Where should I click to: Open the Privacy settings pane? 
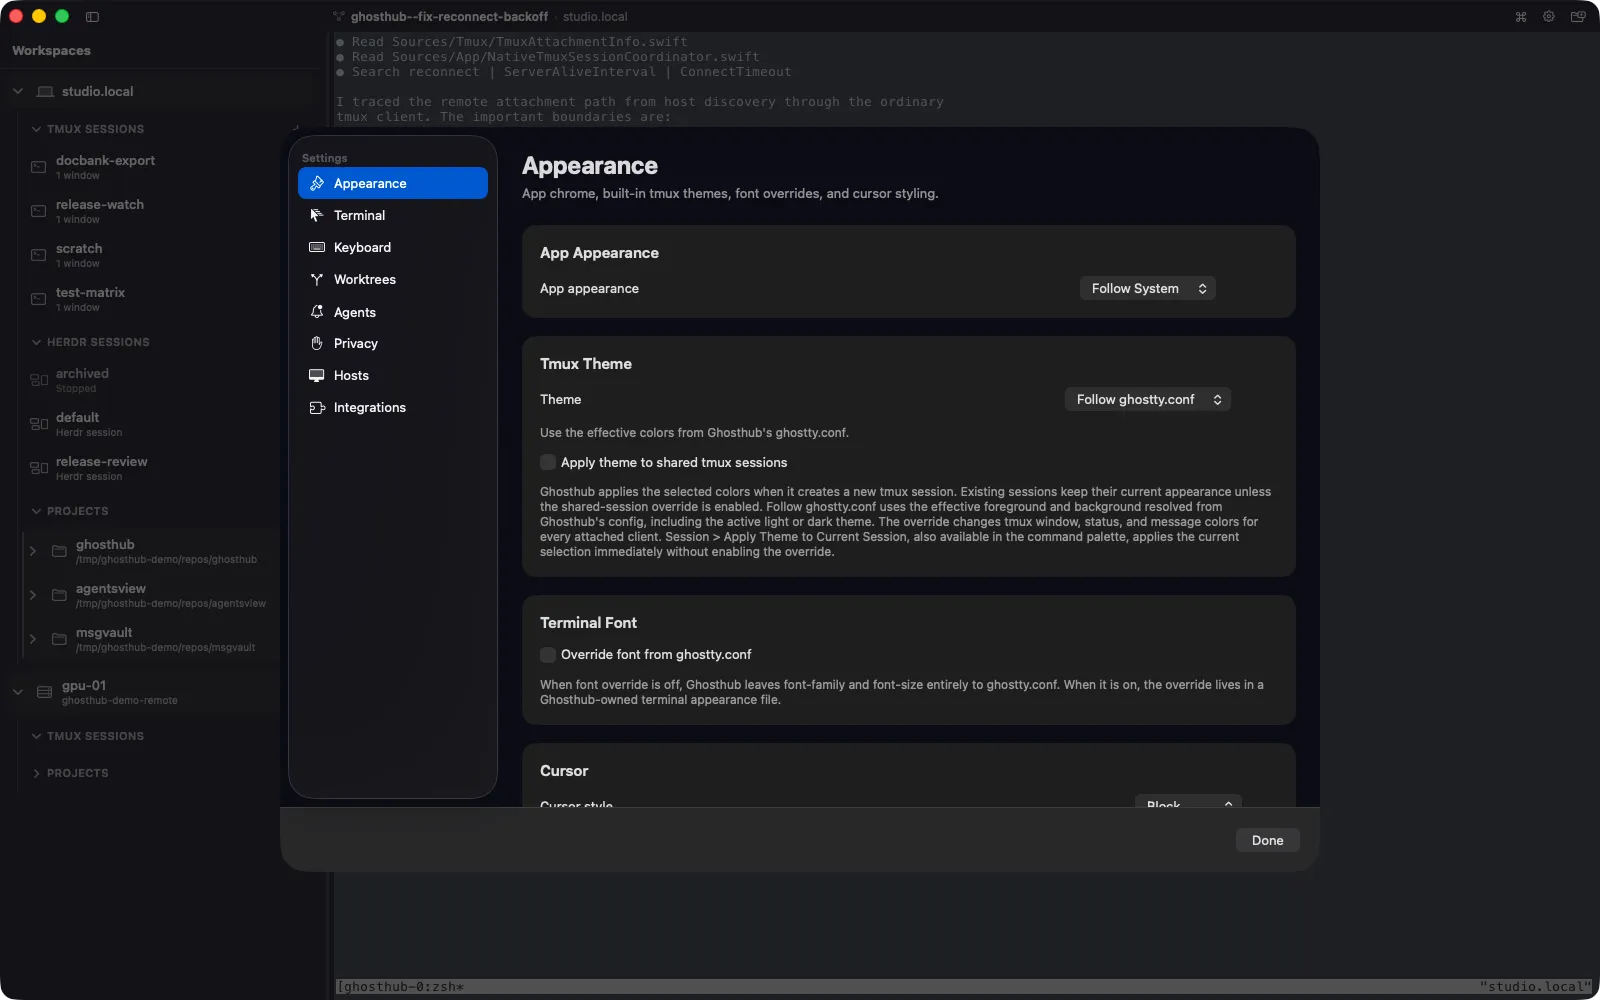pyautogui.click(x=393, y=343)
